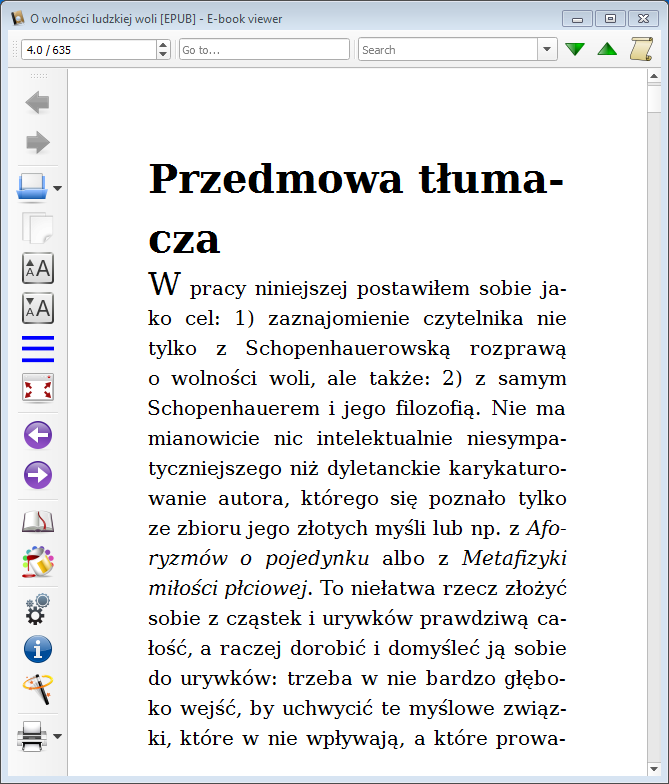
Task: Open recent books dropdown arrow beside open icon
Action: click(58, 188)
